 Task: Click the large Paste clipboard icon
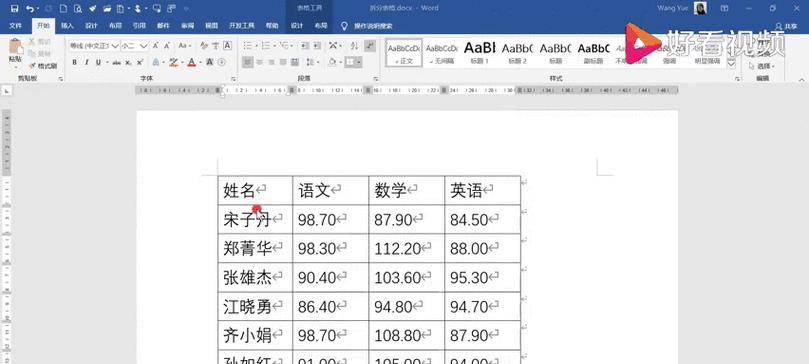tap(15, 47)
